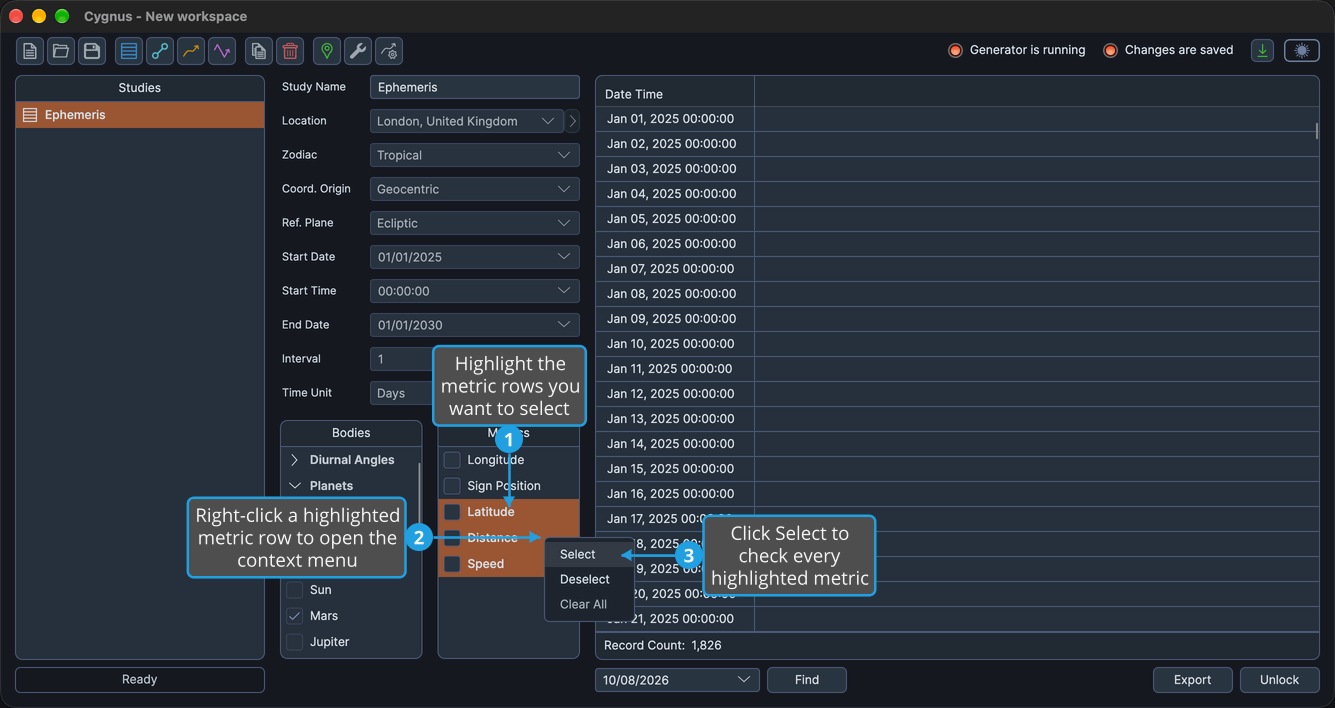
Task: Click the brightness theme toggle icon
Action: [x=1302, y=51]
